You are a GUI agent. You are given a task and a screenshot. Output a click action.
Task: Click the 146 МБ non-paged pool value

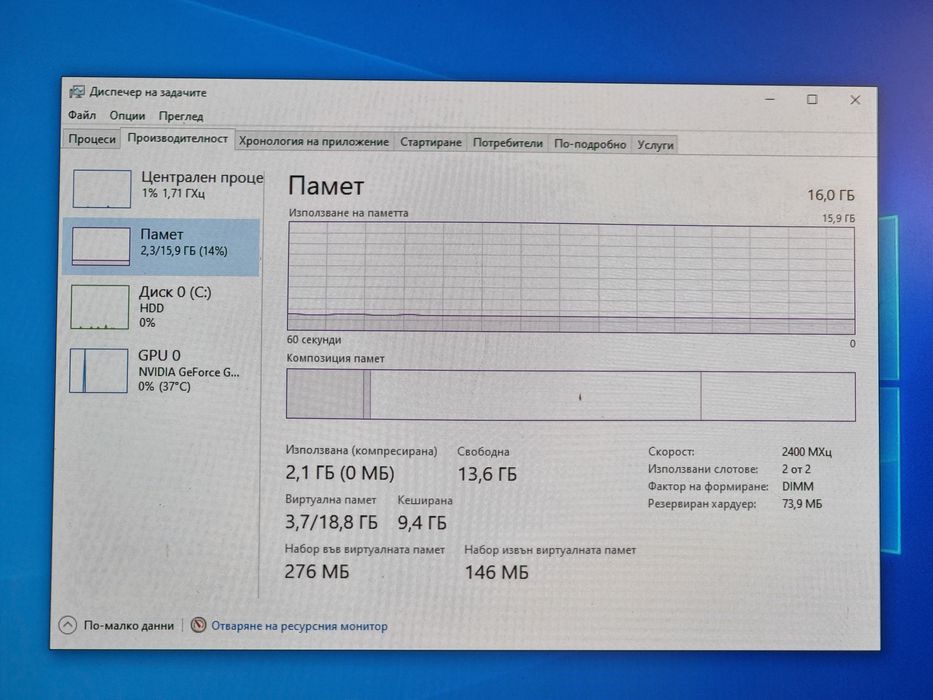[x=496, y=573]
